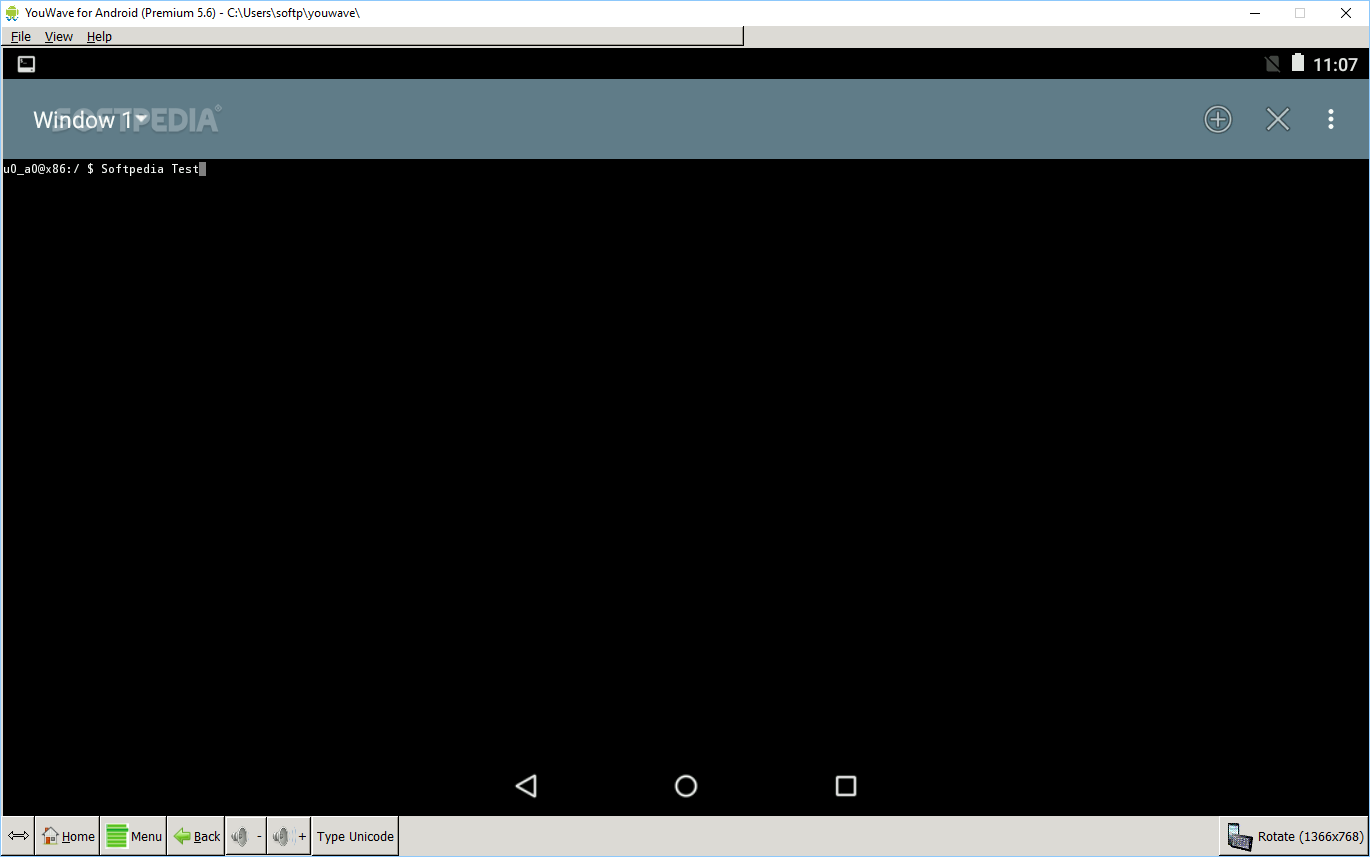Click the Type Unicode button

click(355, 836)
